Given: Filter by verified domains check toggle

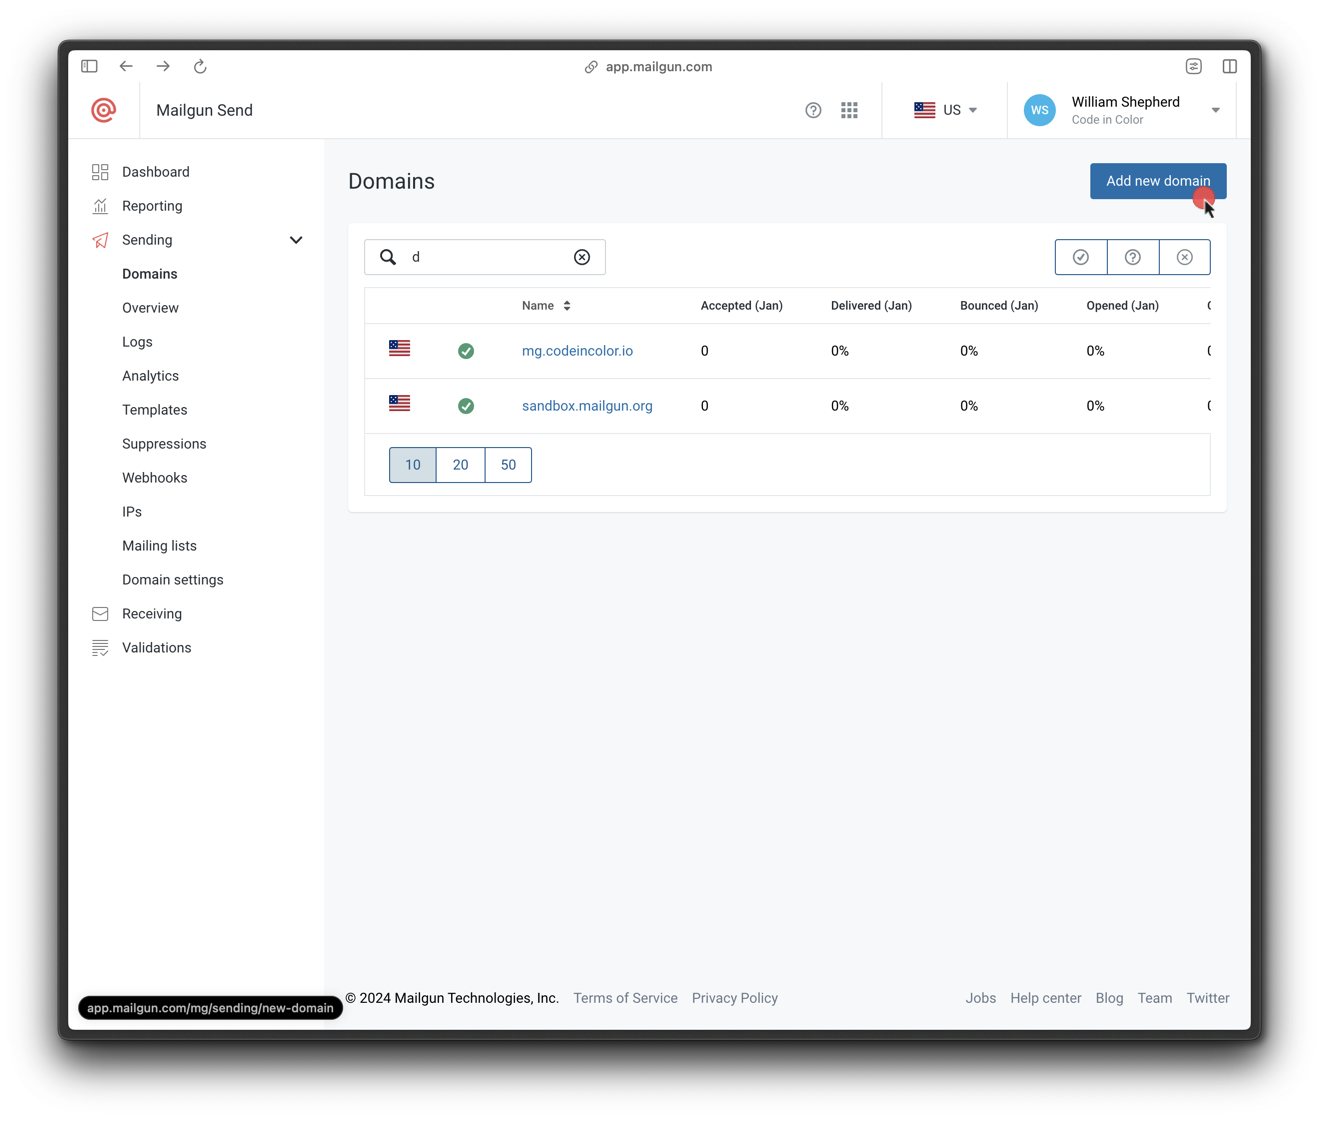Looking at the screenshot, I should (1081, 257).
